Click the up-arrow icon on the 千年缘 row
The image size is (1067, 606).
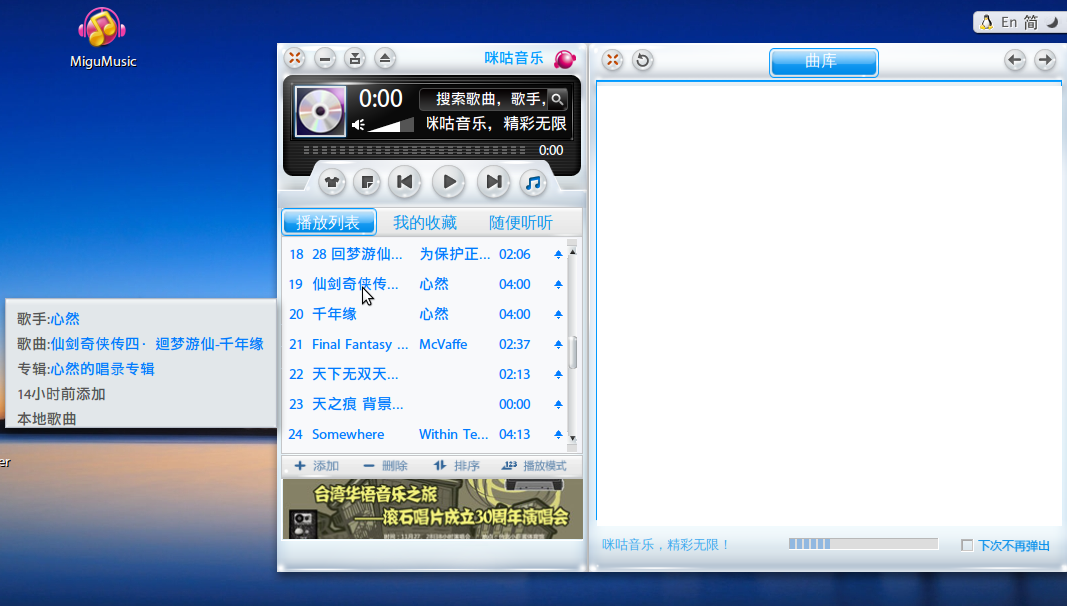click(x=558, y=314)
